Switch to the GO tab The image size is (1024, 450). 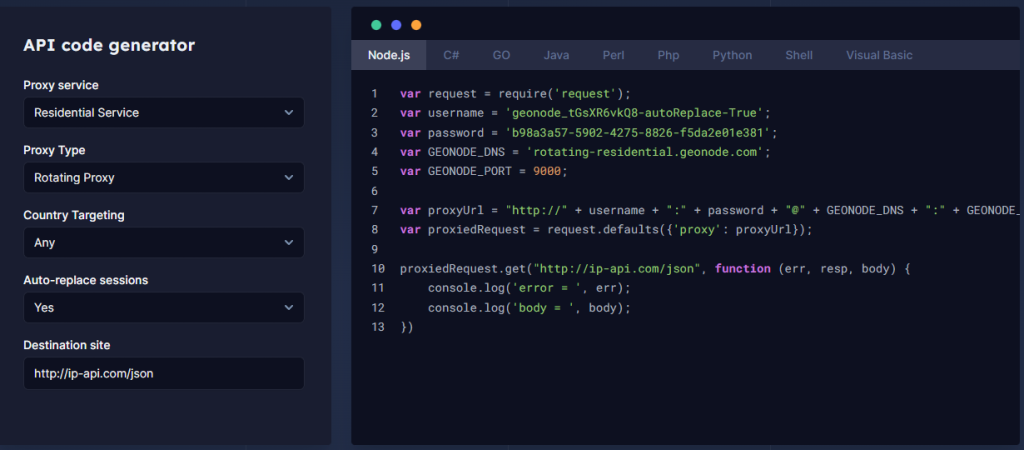point(501,55)
